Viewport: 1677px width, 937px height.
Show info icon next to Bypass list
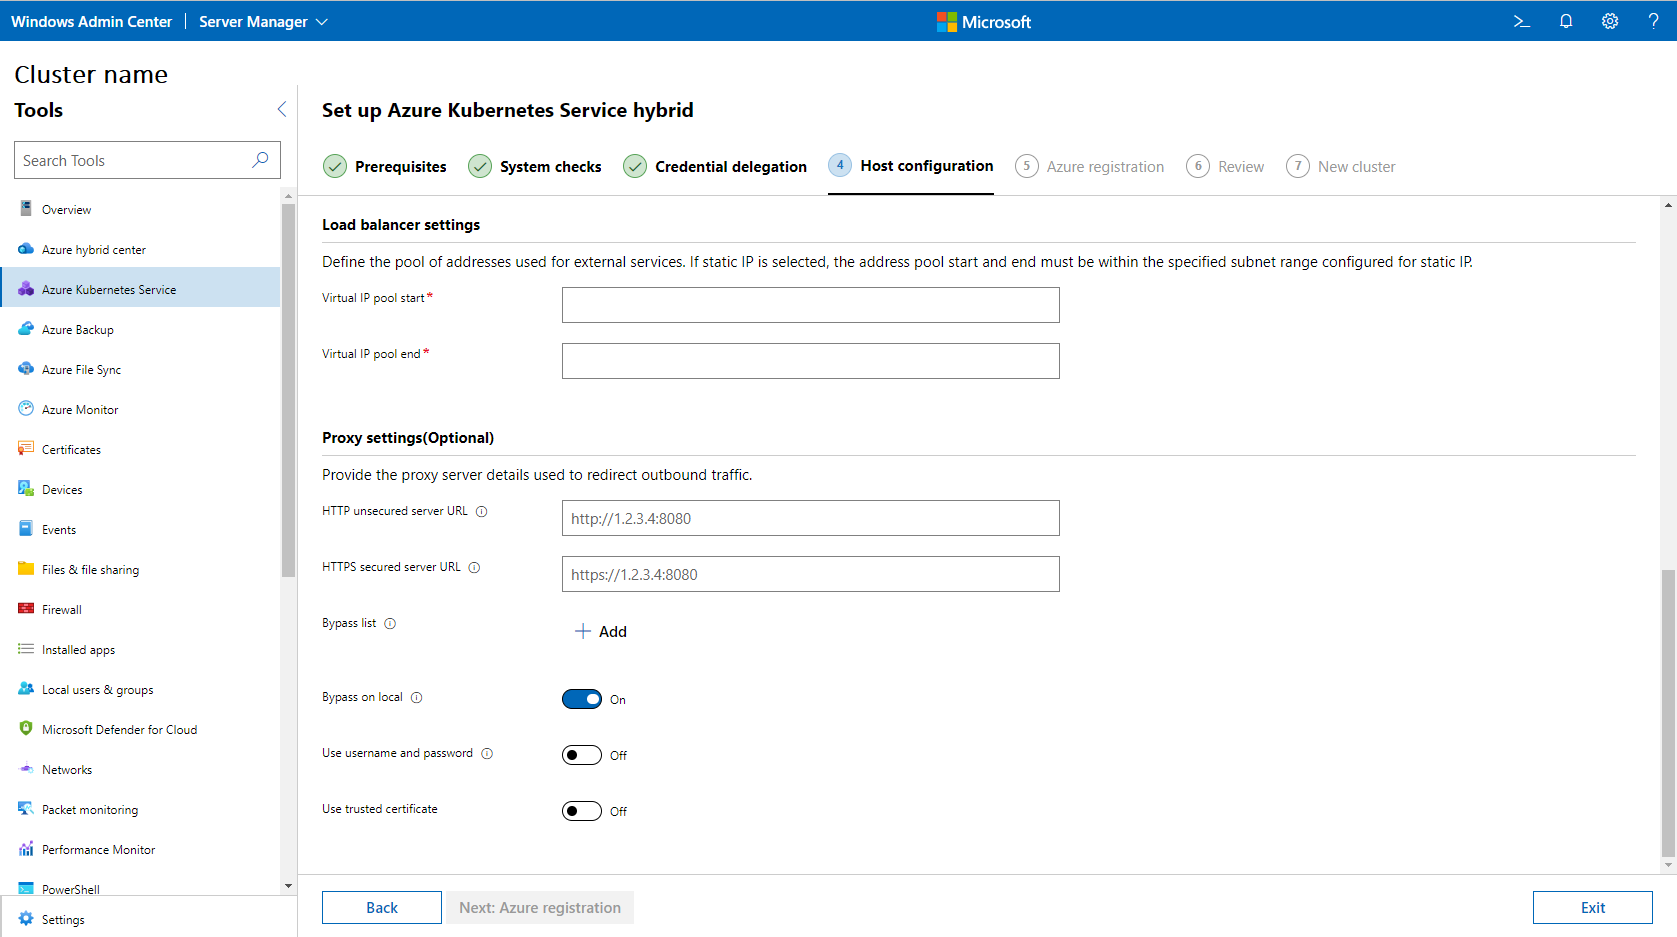tap(390, 624)
